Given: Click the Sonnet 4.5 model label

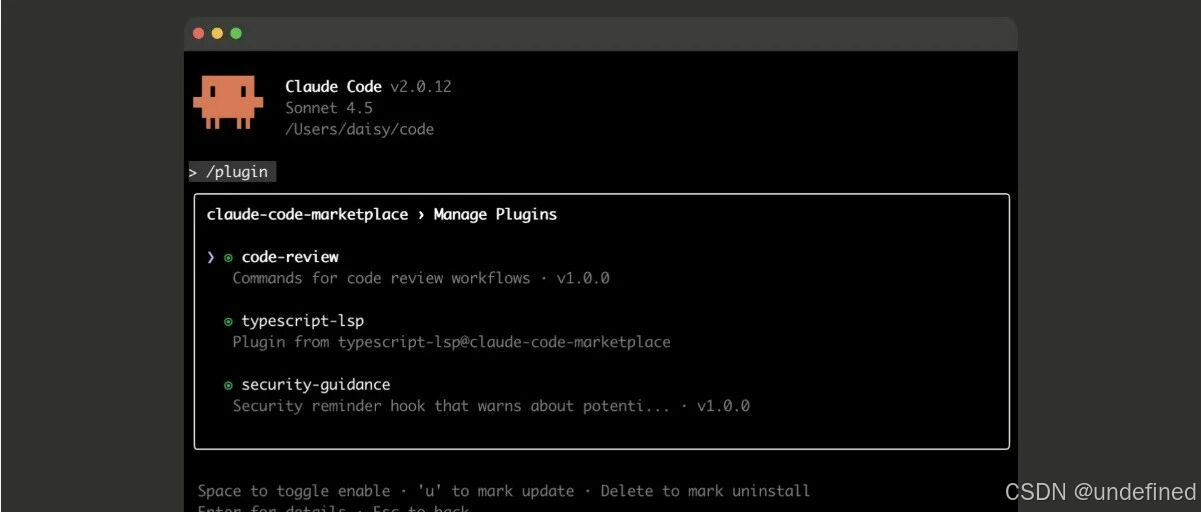Looking at the screenshot, I should coord(328,108).
